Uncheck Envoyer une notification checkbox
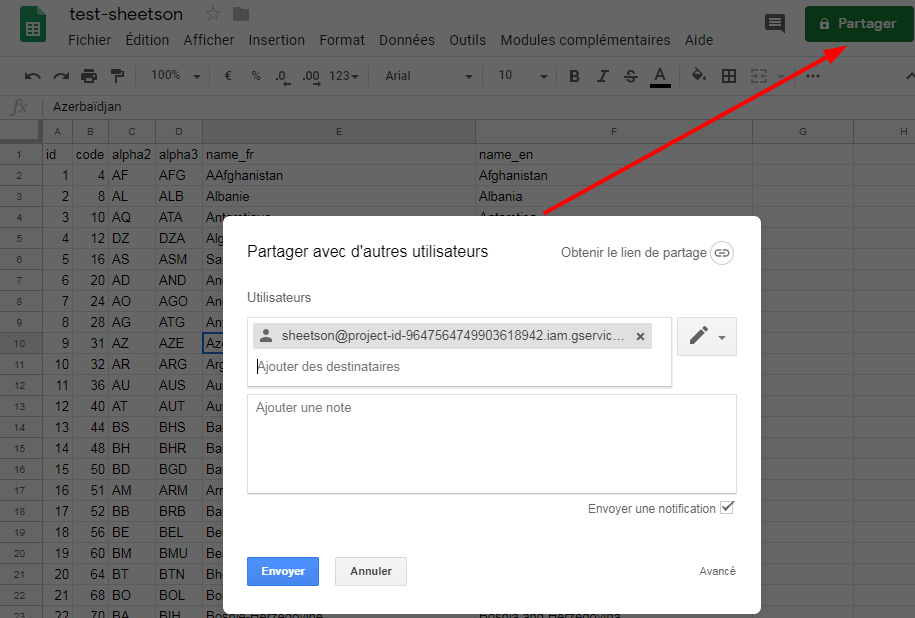The height and width of the screenshot is (618, 915). [727, 508]
